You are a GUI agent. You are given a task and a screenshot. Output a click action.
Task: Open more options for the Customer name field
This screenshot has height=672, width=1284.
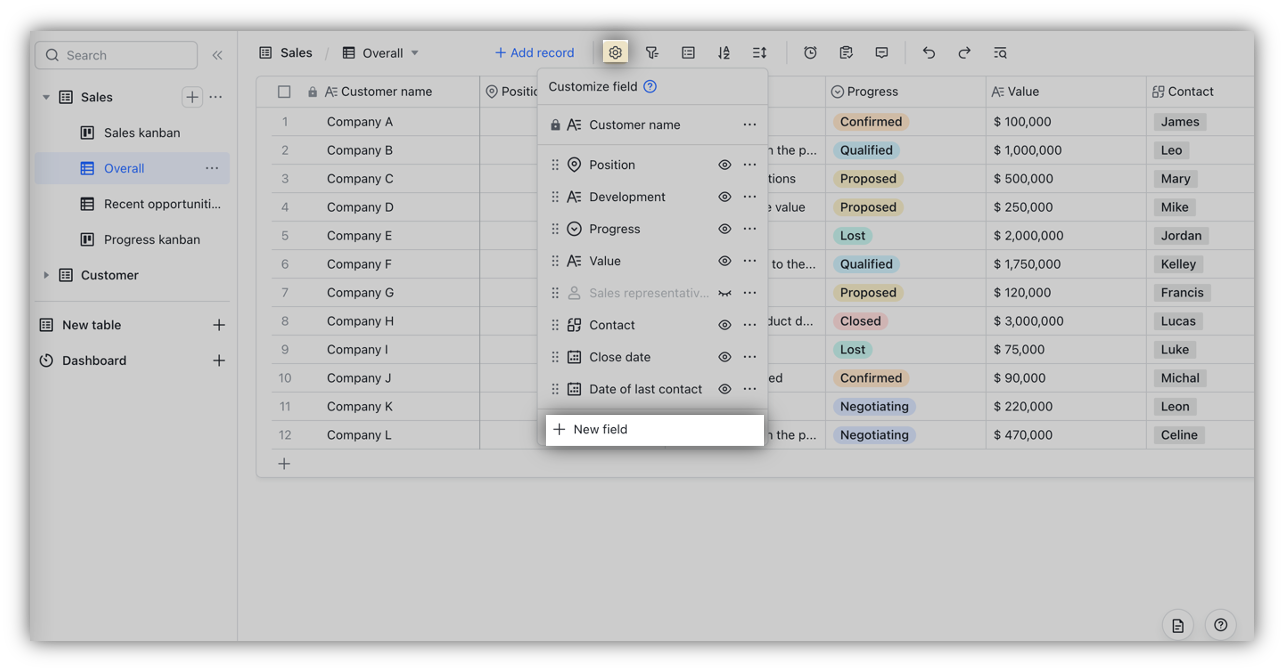750,125
